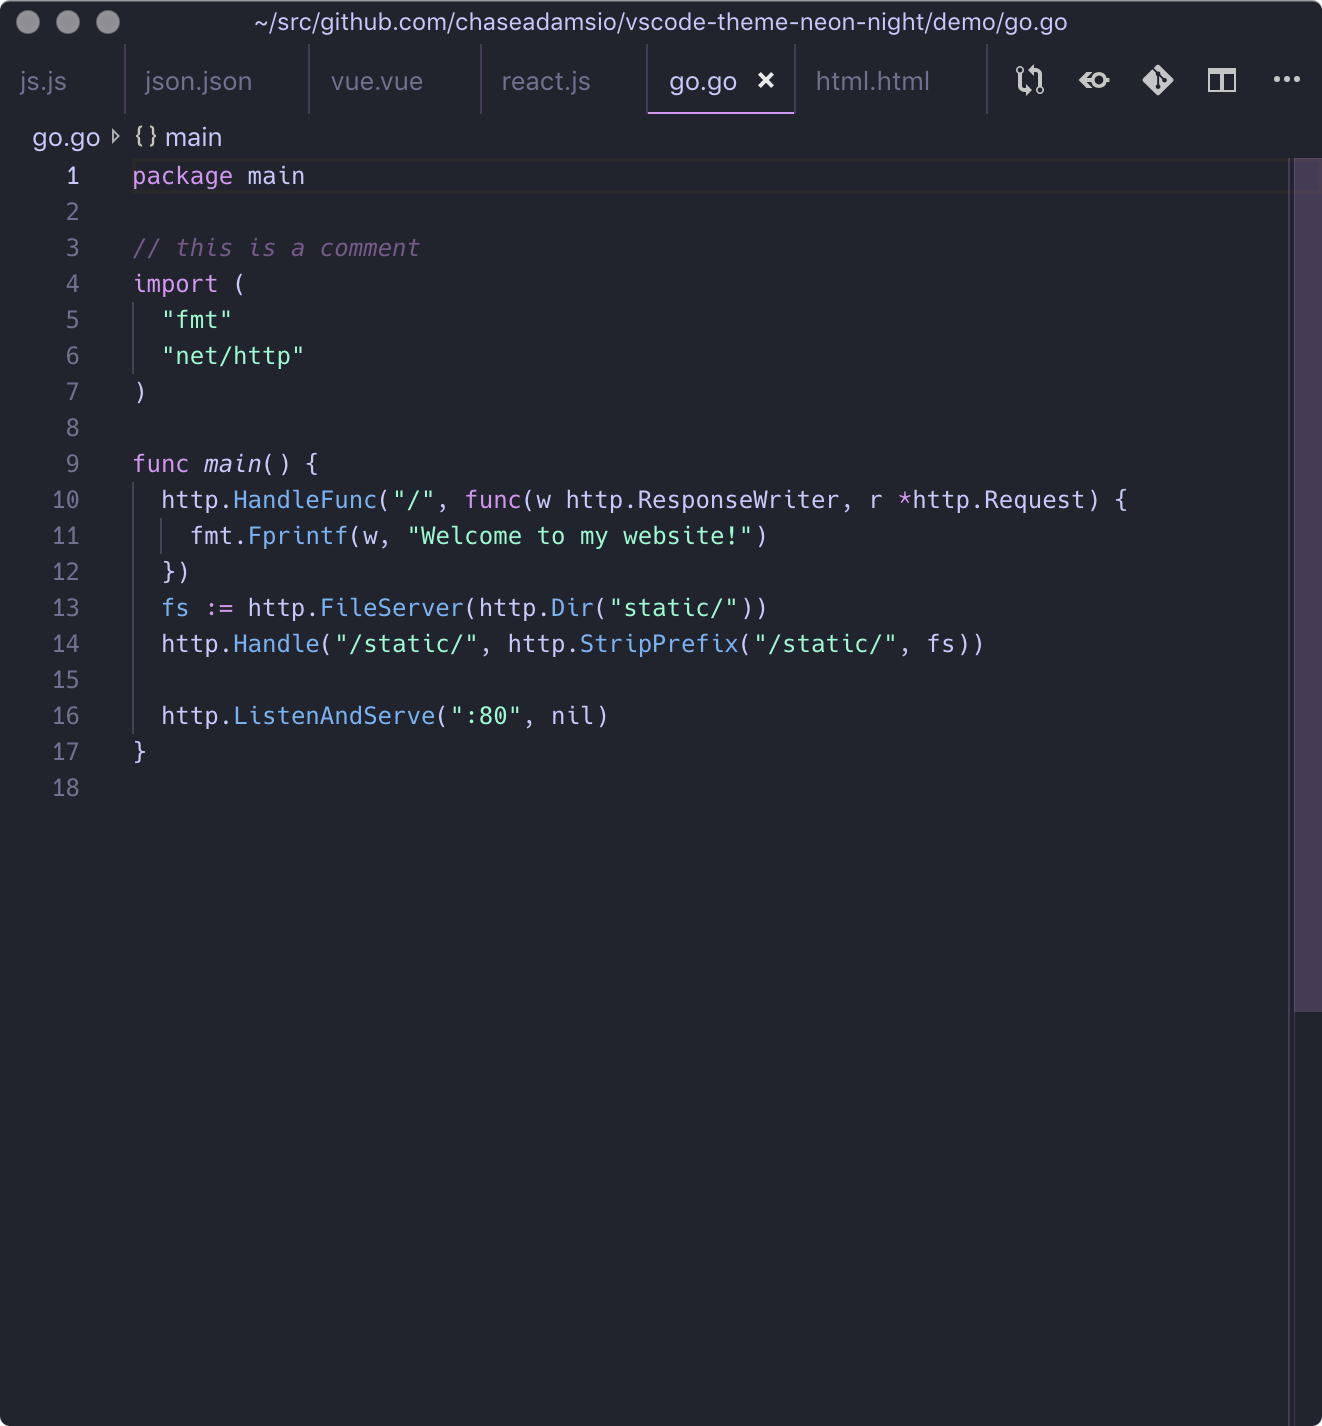Click the file path in the title bar
The image size is (1322, 1426).
661,22
